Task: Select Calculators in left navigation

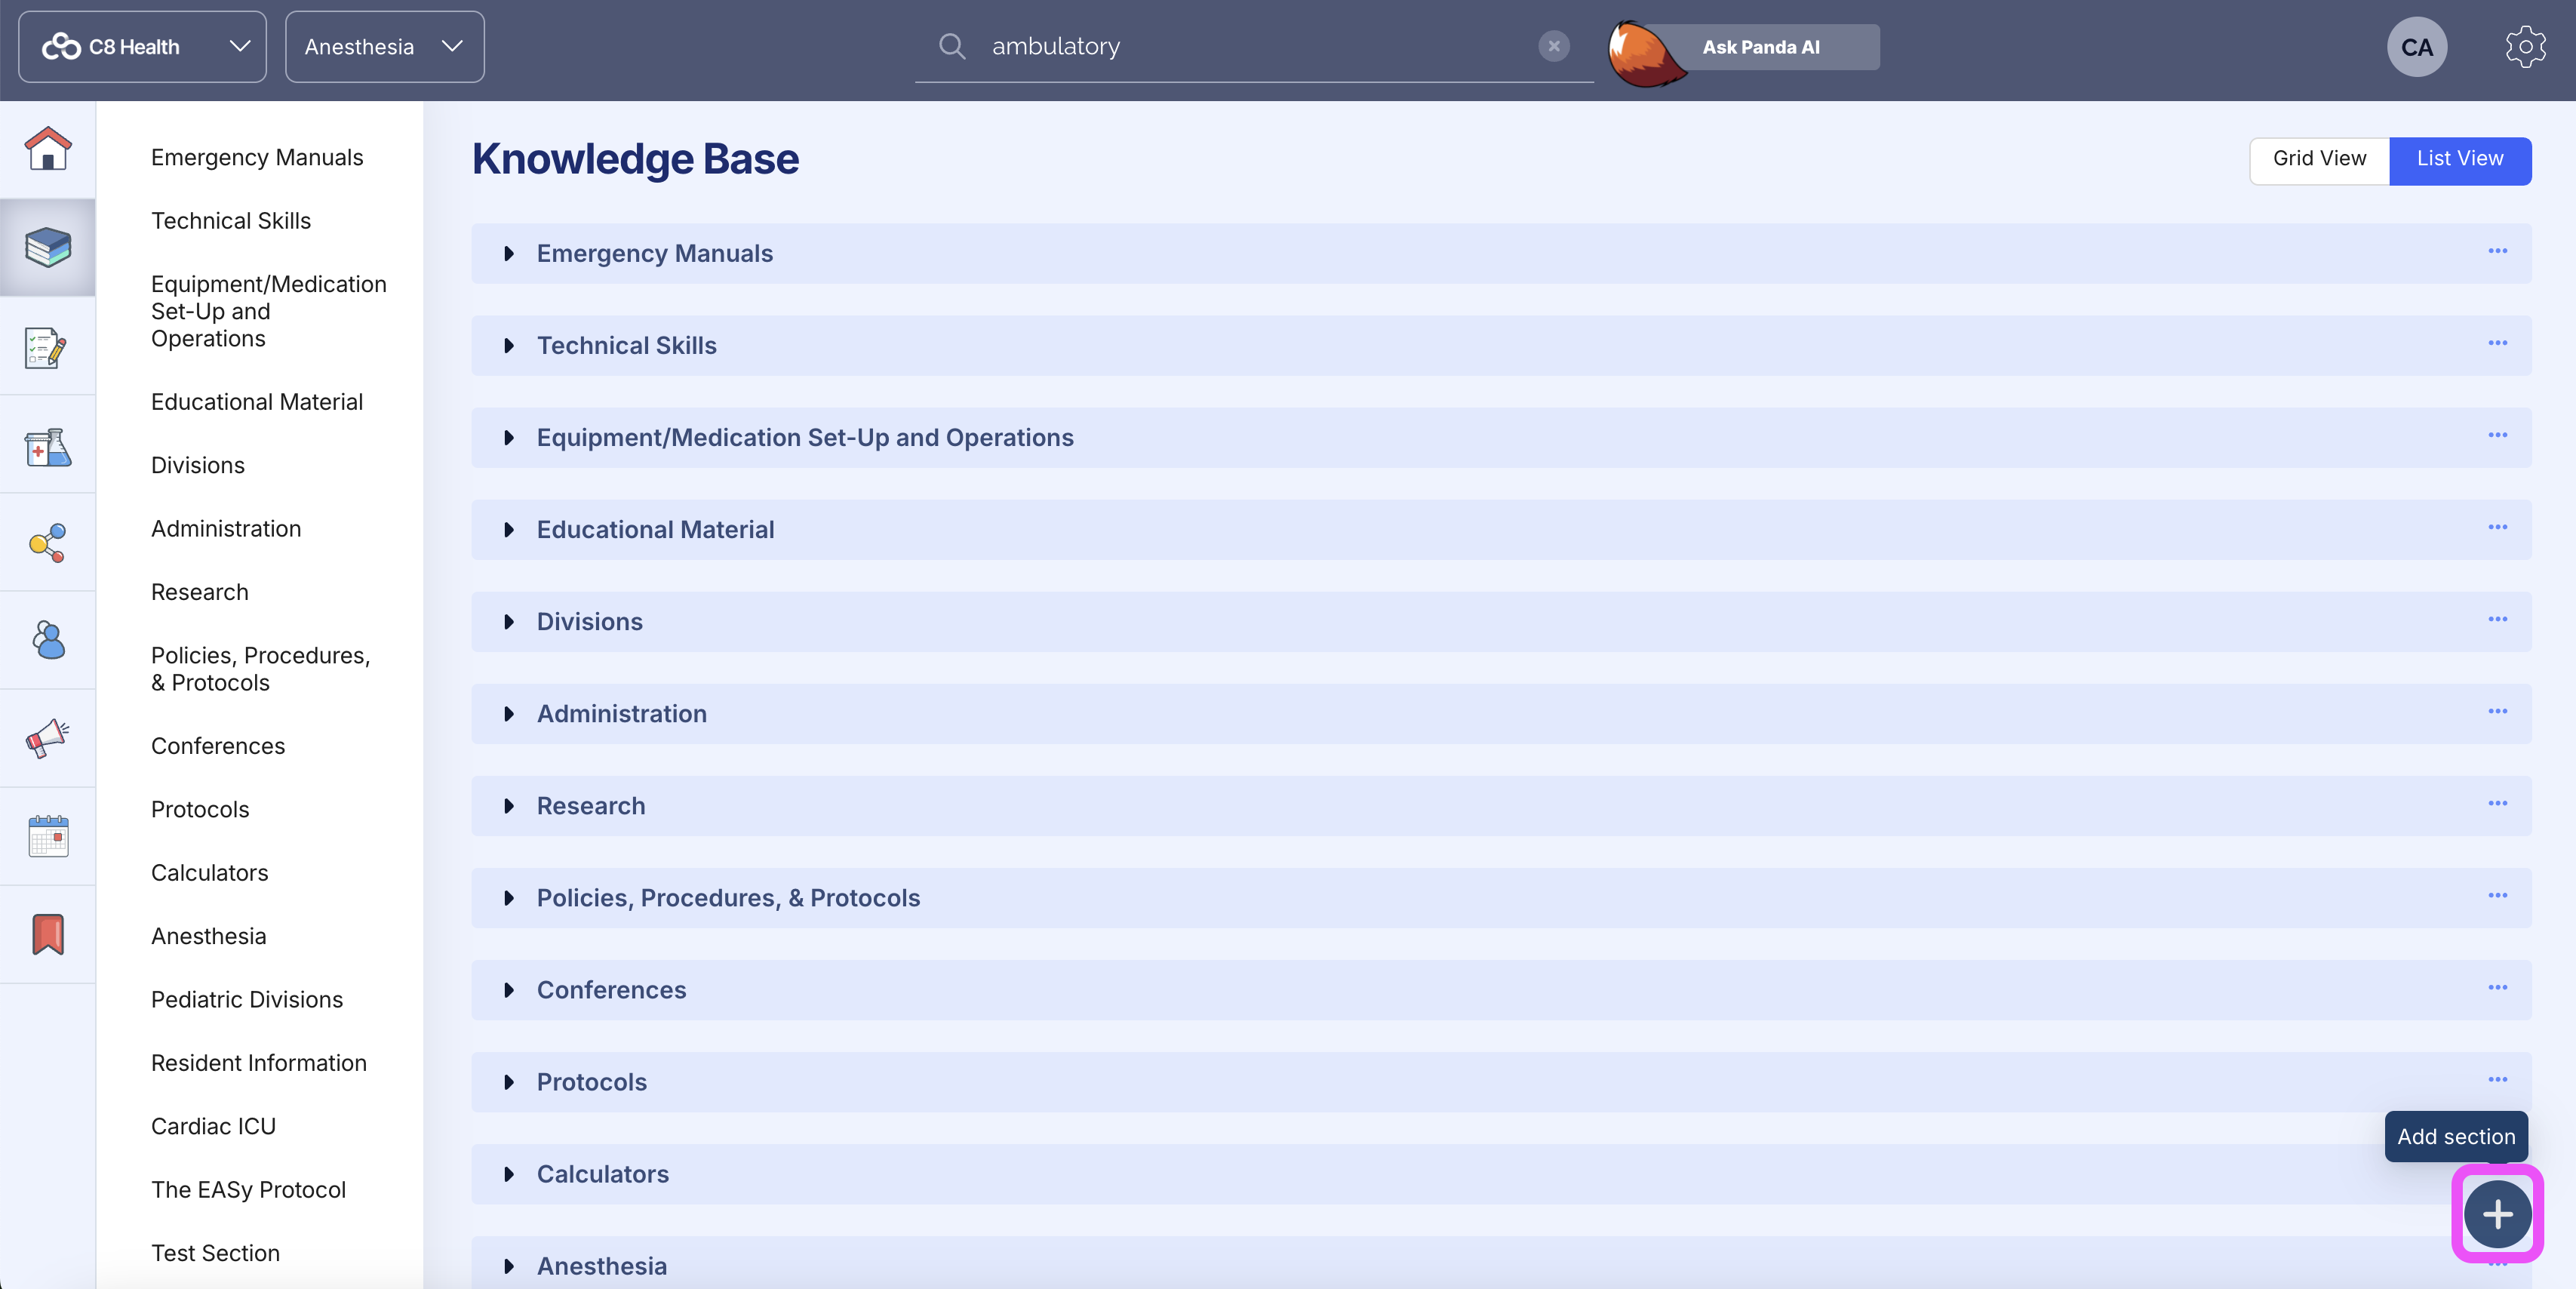Action: [x=210, y=873]
